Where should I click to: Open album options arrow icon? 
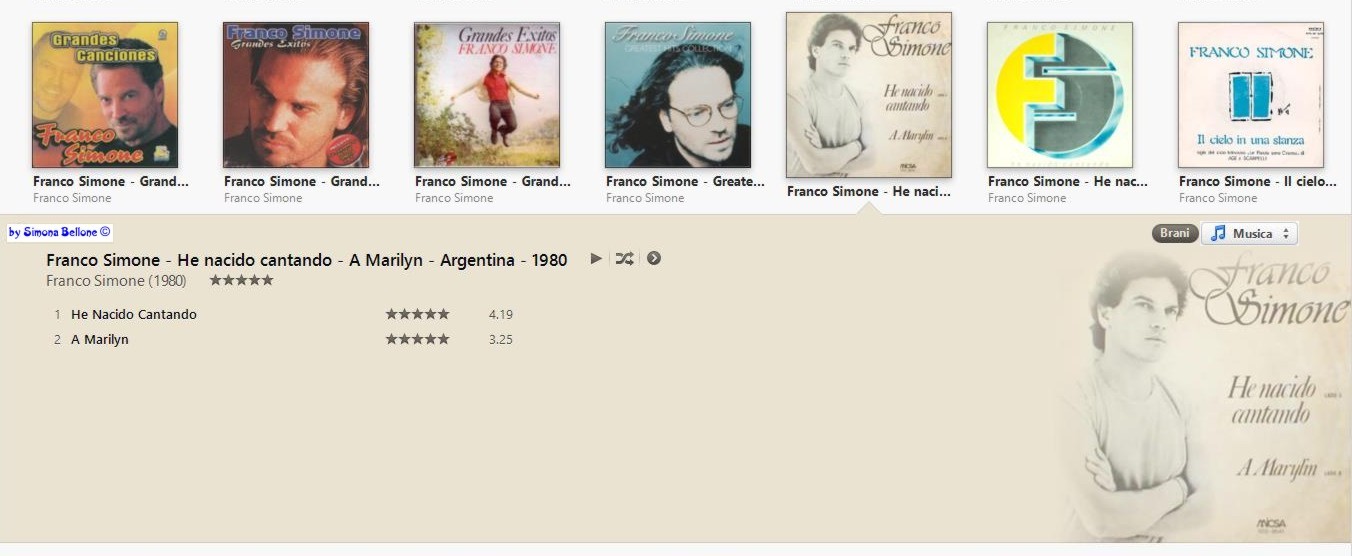653,258
